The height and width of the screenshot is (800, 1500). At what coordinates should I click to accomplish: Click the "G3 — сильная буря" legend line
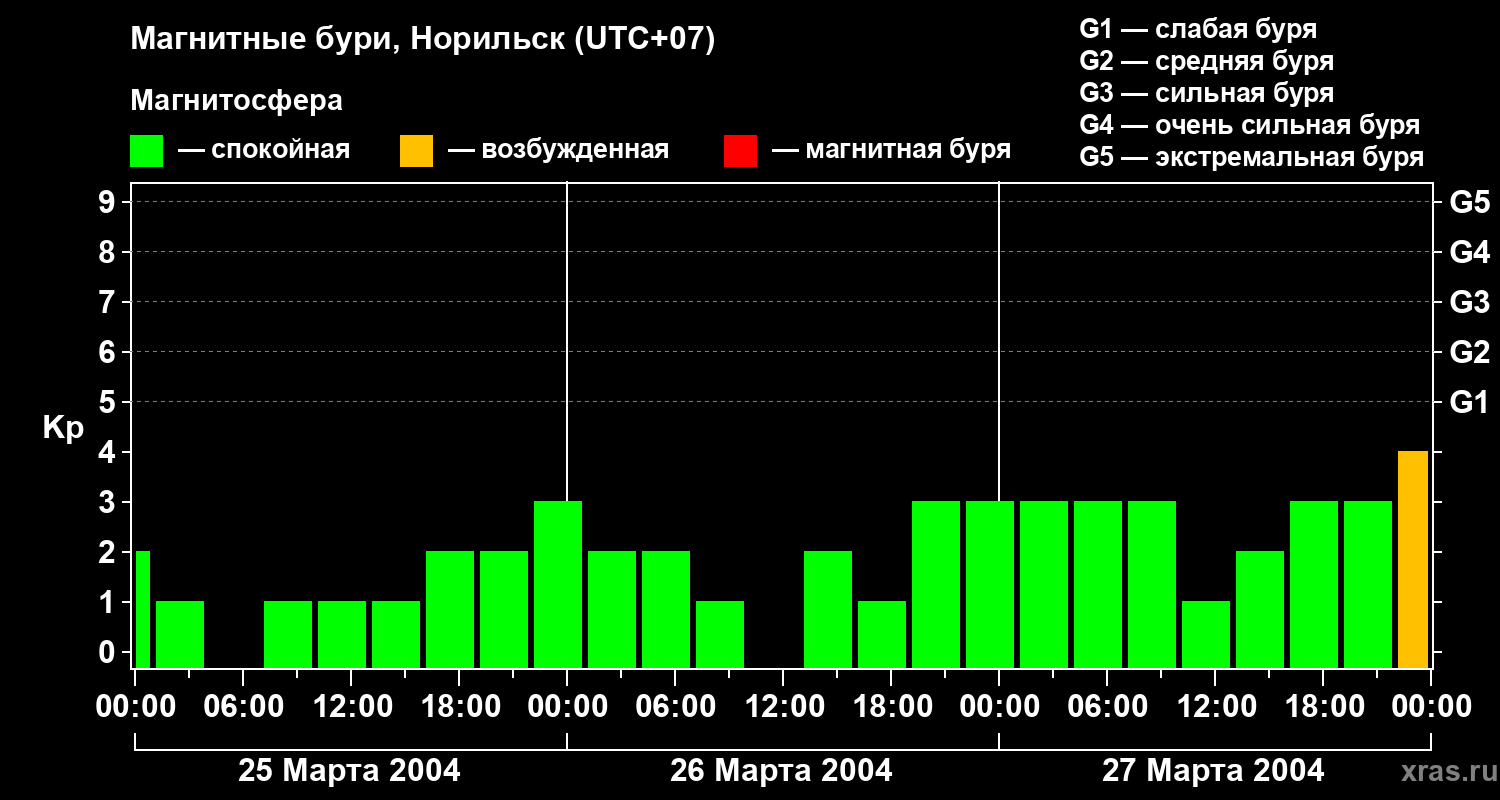click(x=1206, y=93)
